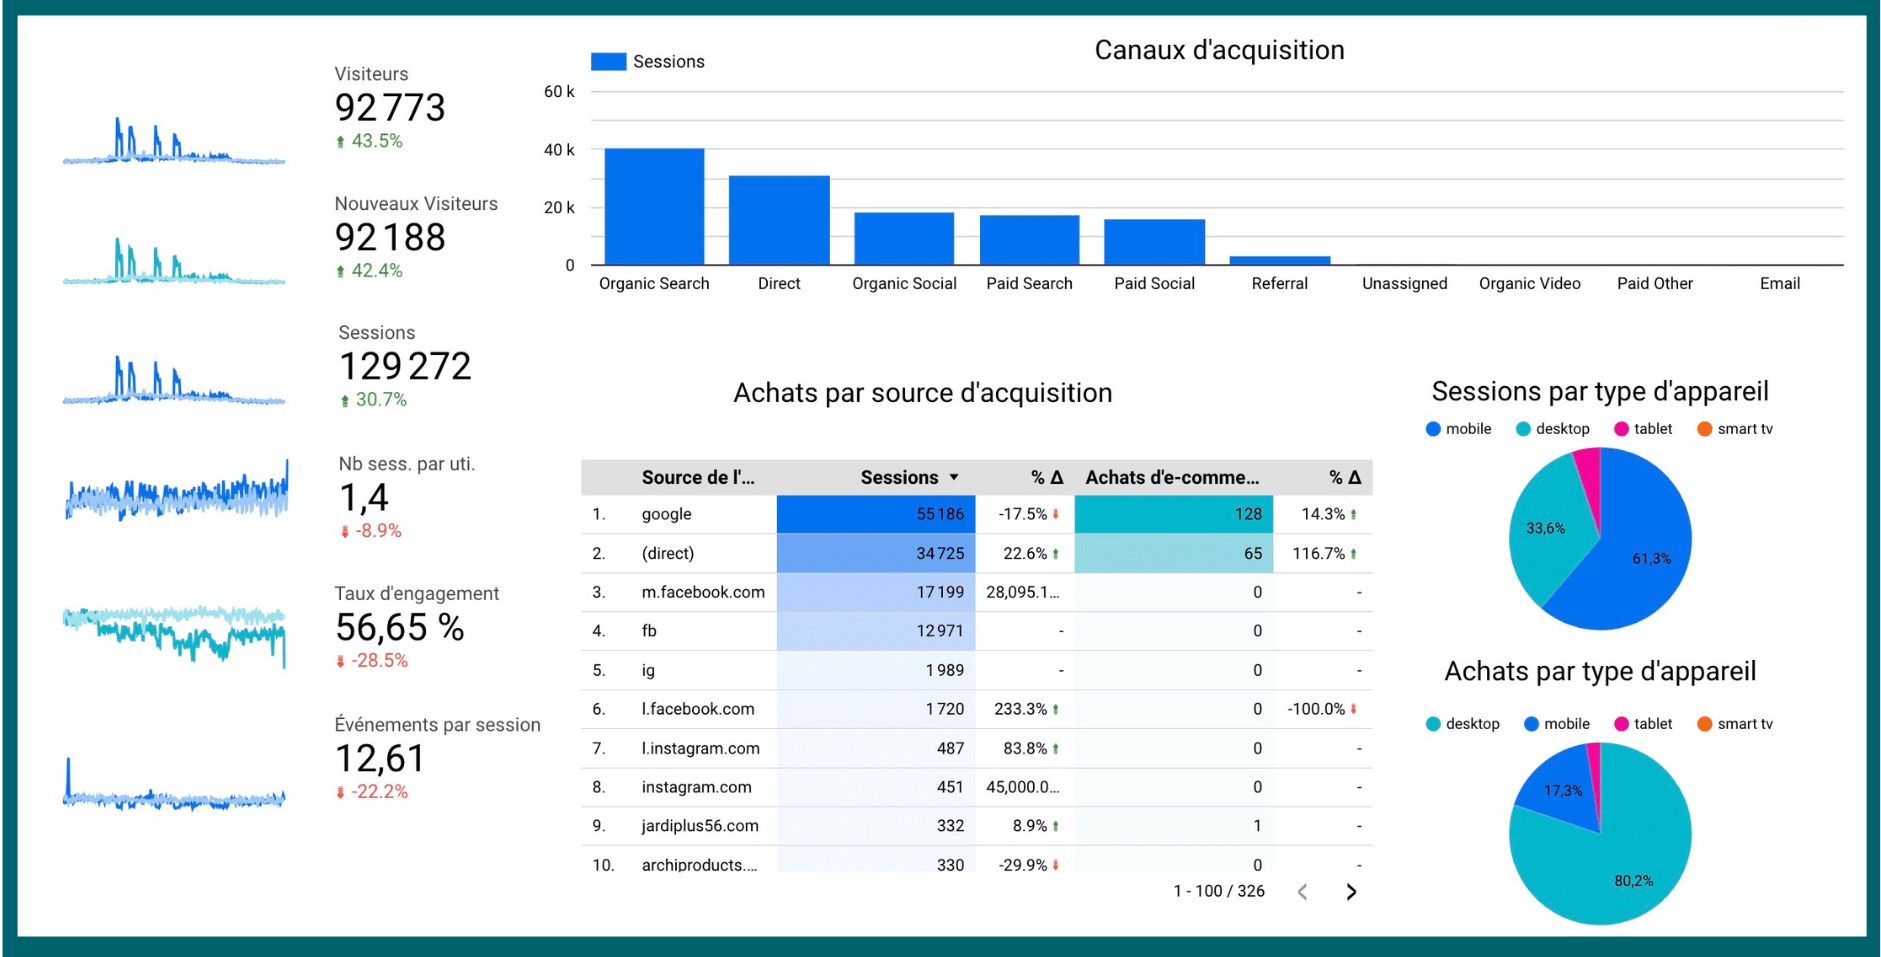Go to previous page of acquisition table
1881x957 pixels.
point(1302,892)
